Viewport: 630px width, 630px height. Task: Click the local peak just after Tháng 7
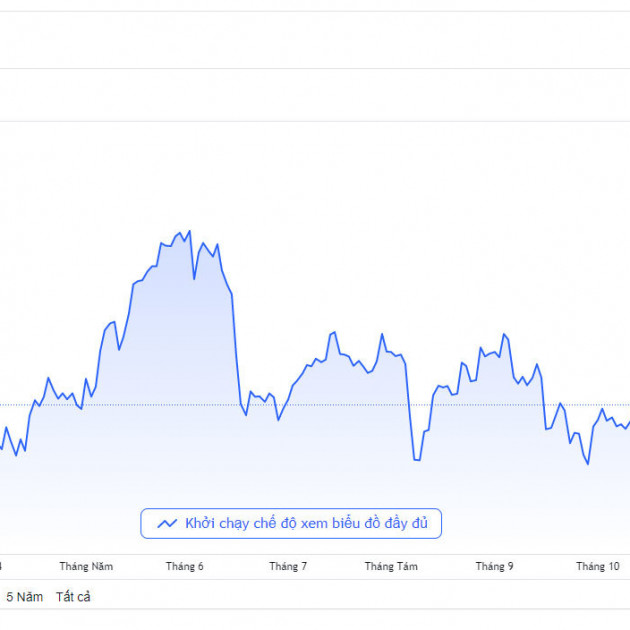334,332
